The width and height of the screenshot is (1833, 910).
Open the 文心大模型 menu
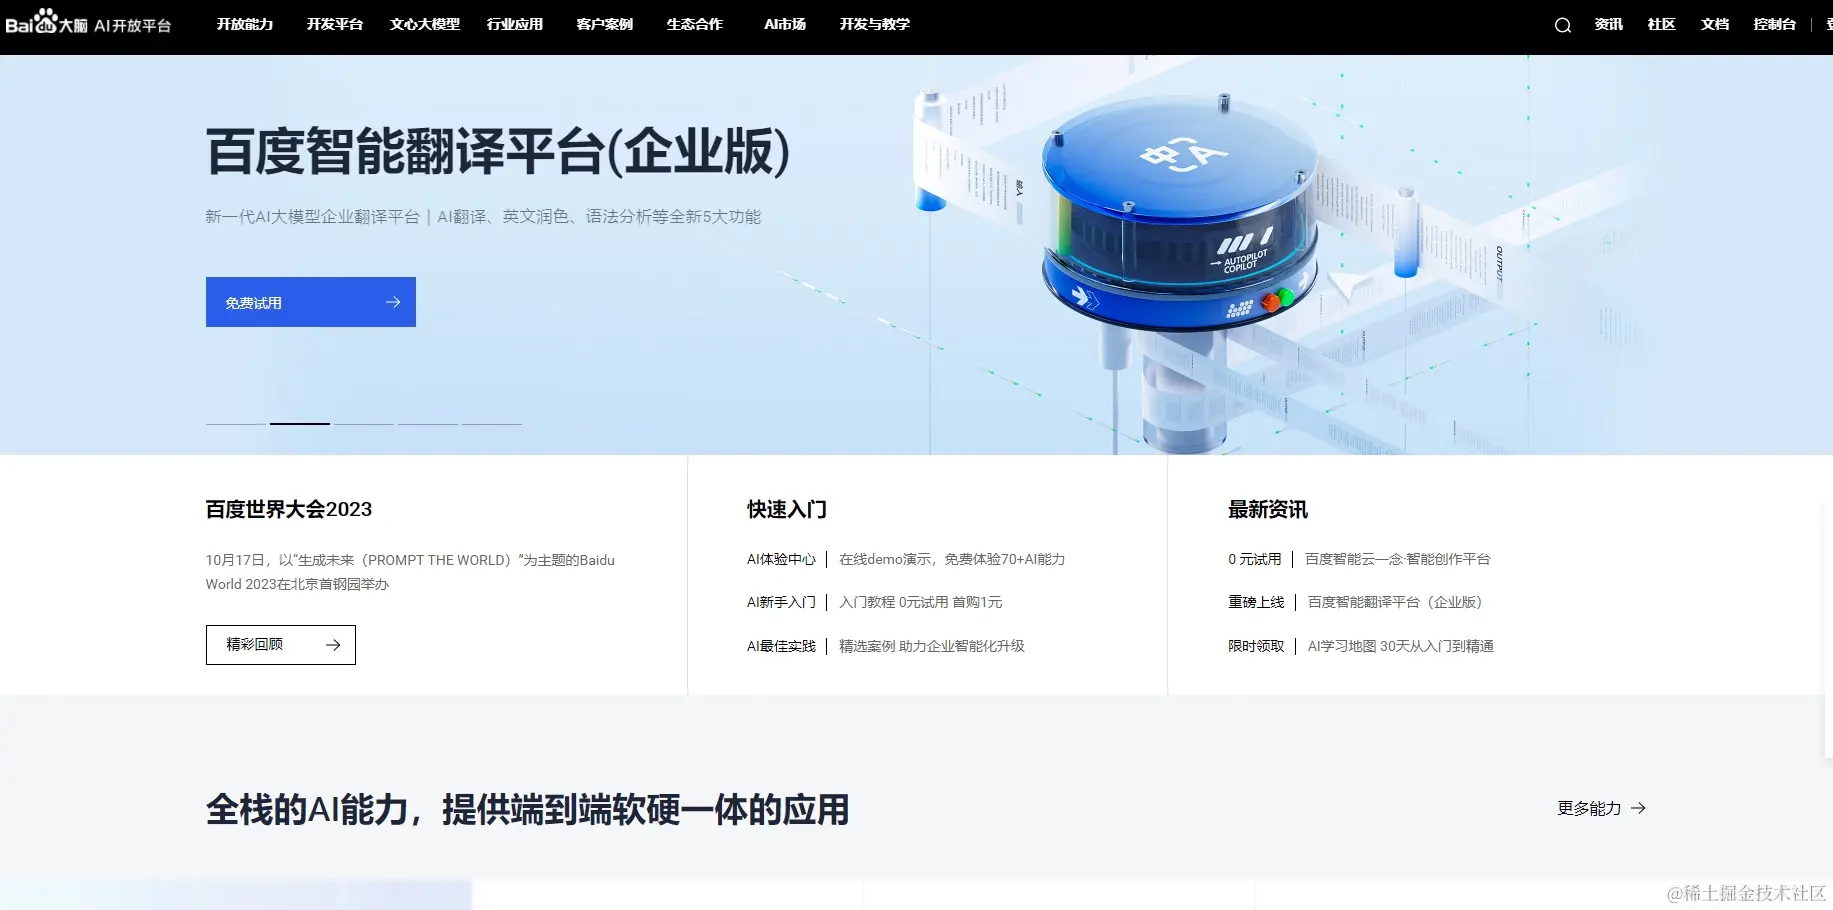425,24
